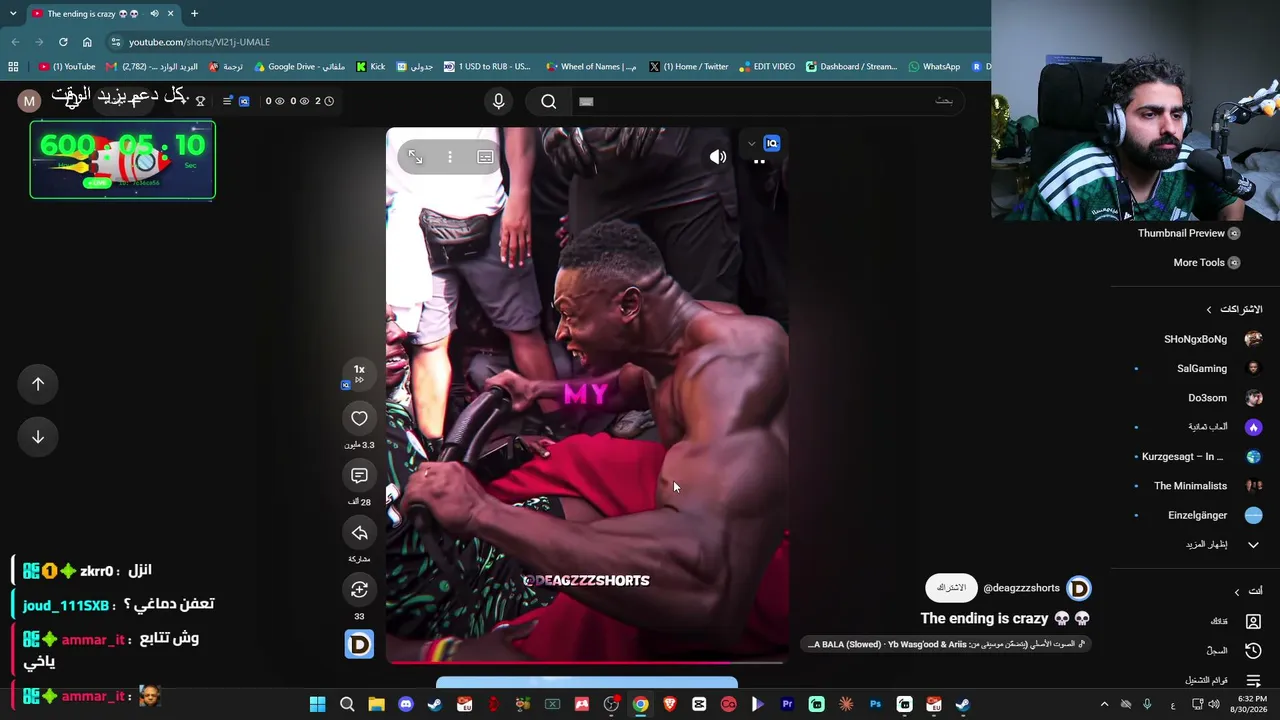
Task: Open the comments on the short
Action: pos(359,475)
